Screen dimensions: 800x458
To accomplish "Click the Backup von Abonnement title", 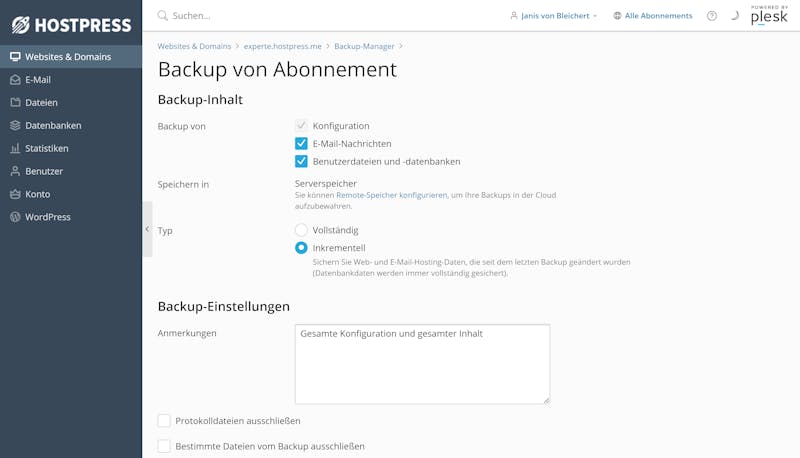I will [277, 69].
